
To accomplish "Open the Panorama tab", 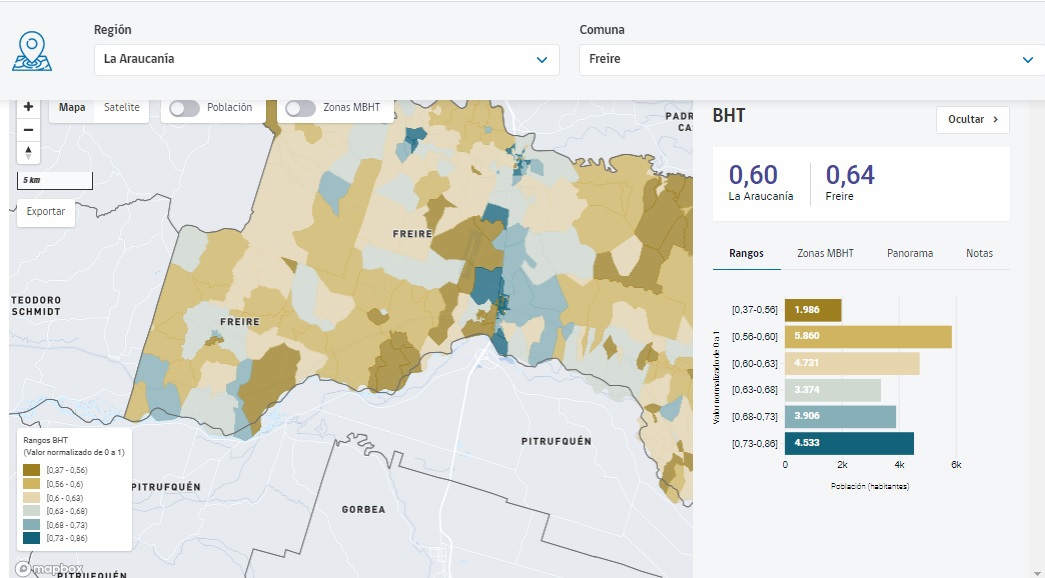I will tap(909, 253).
